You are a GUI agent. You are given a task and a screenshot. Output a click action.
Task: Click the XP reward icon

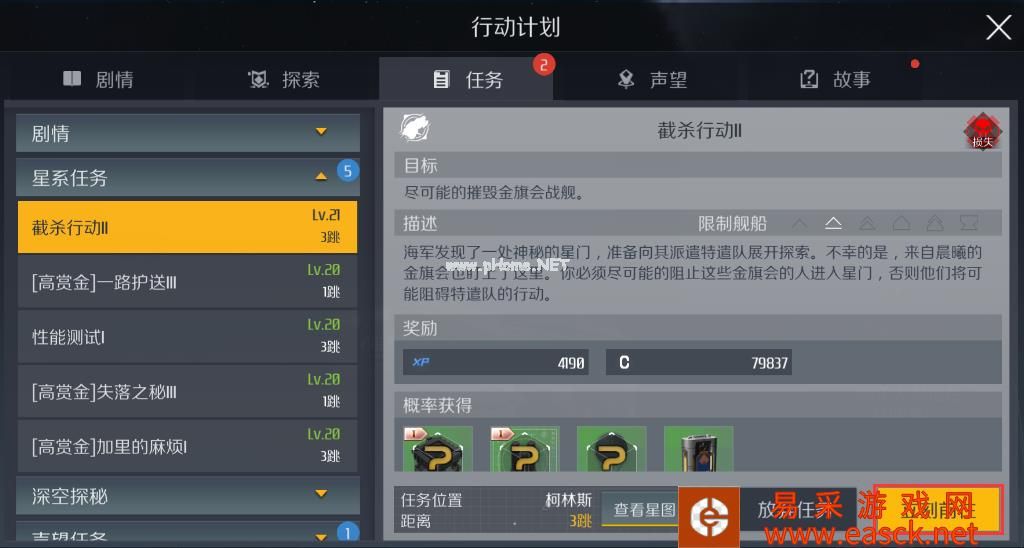(421, 362)
